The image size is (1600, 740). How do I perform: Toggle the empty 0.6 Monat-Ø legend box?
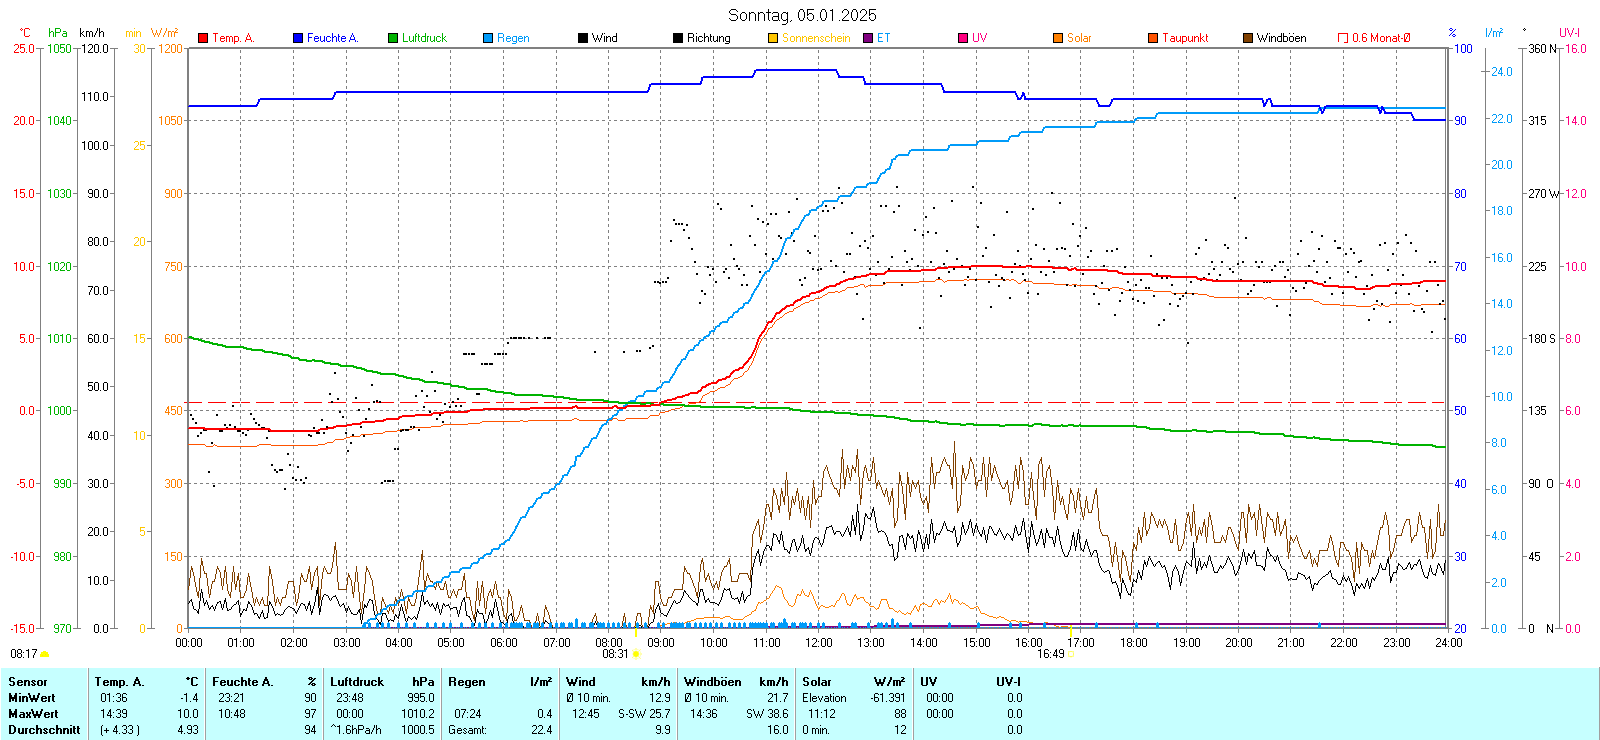[1343, 38]
